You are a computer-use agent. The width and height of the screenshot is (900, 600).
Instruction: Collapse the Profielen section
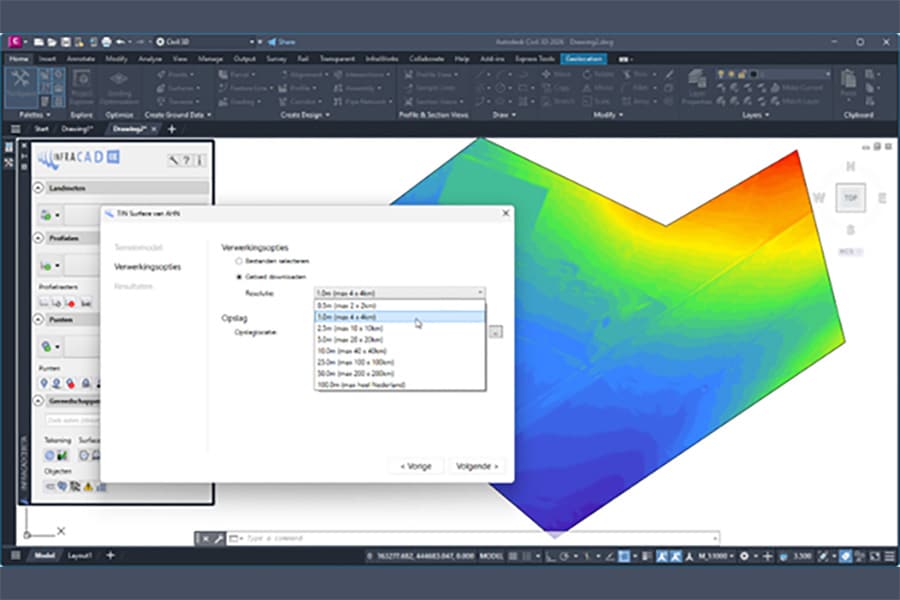coord(39,238)
